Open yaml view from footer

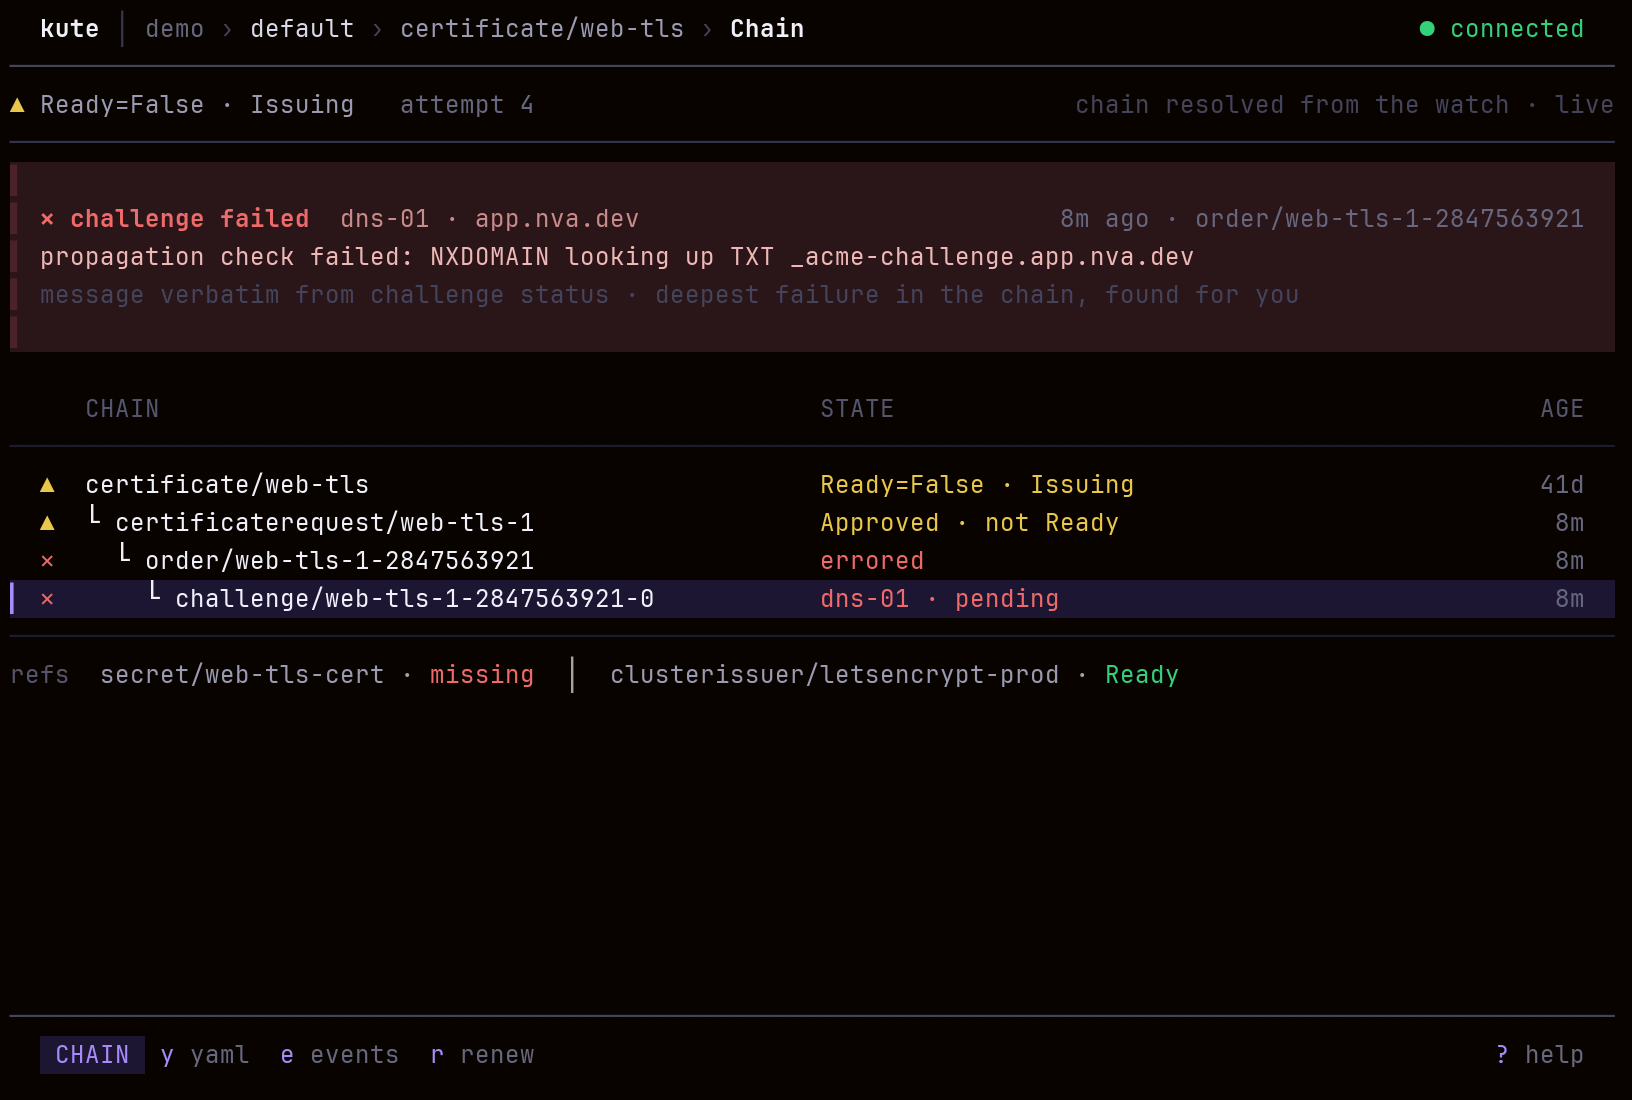[x=205, y=1055]
